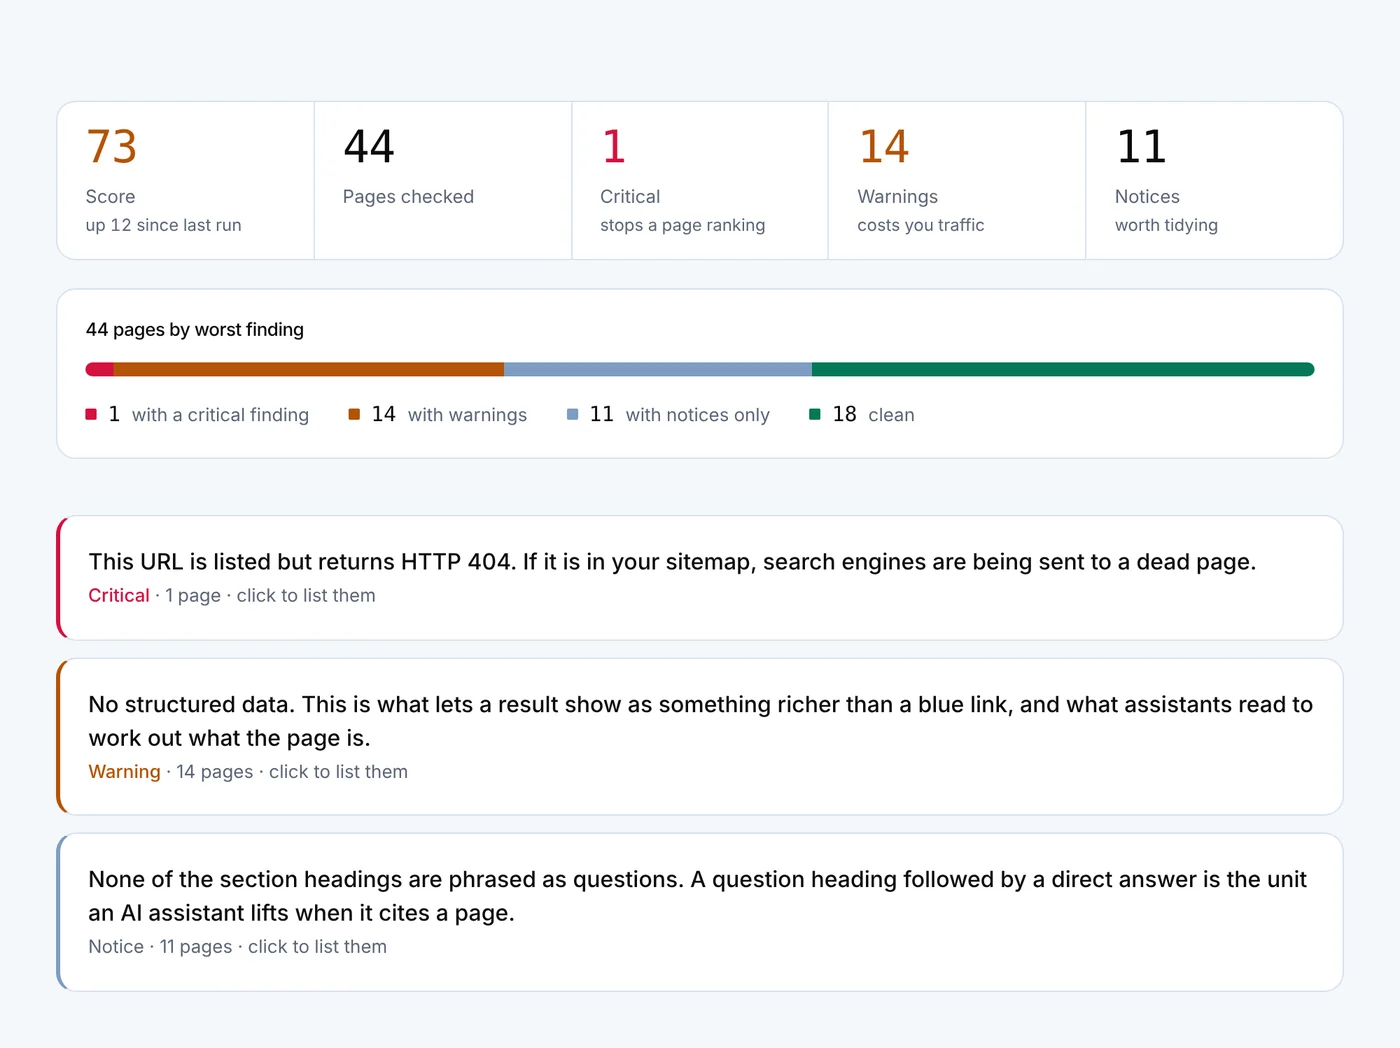This screenshot has height=1048, width=1400.
Task: Click the orange warnings segment of the bar
Action: coord(309,369)
